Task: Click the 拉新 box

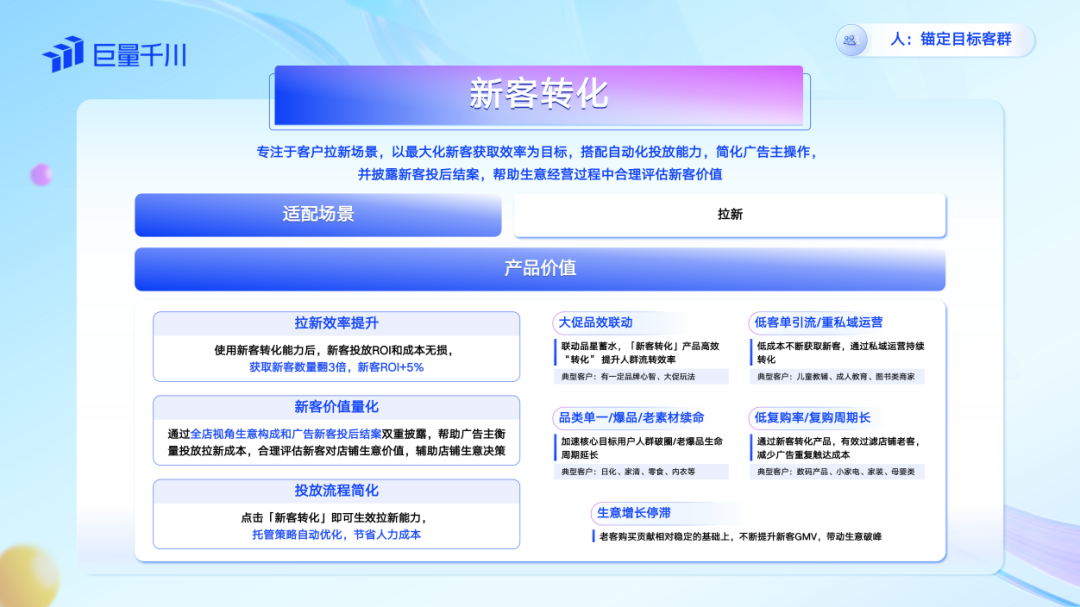Action: pyautogui.click(x=730, y=215)
